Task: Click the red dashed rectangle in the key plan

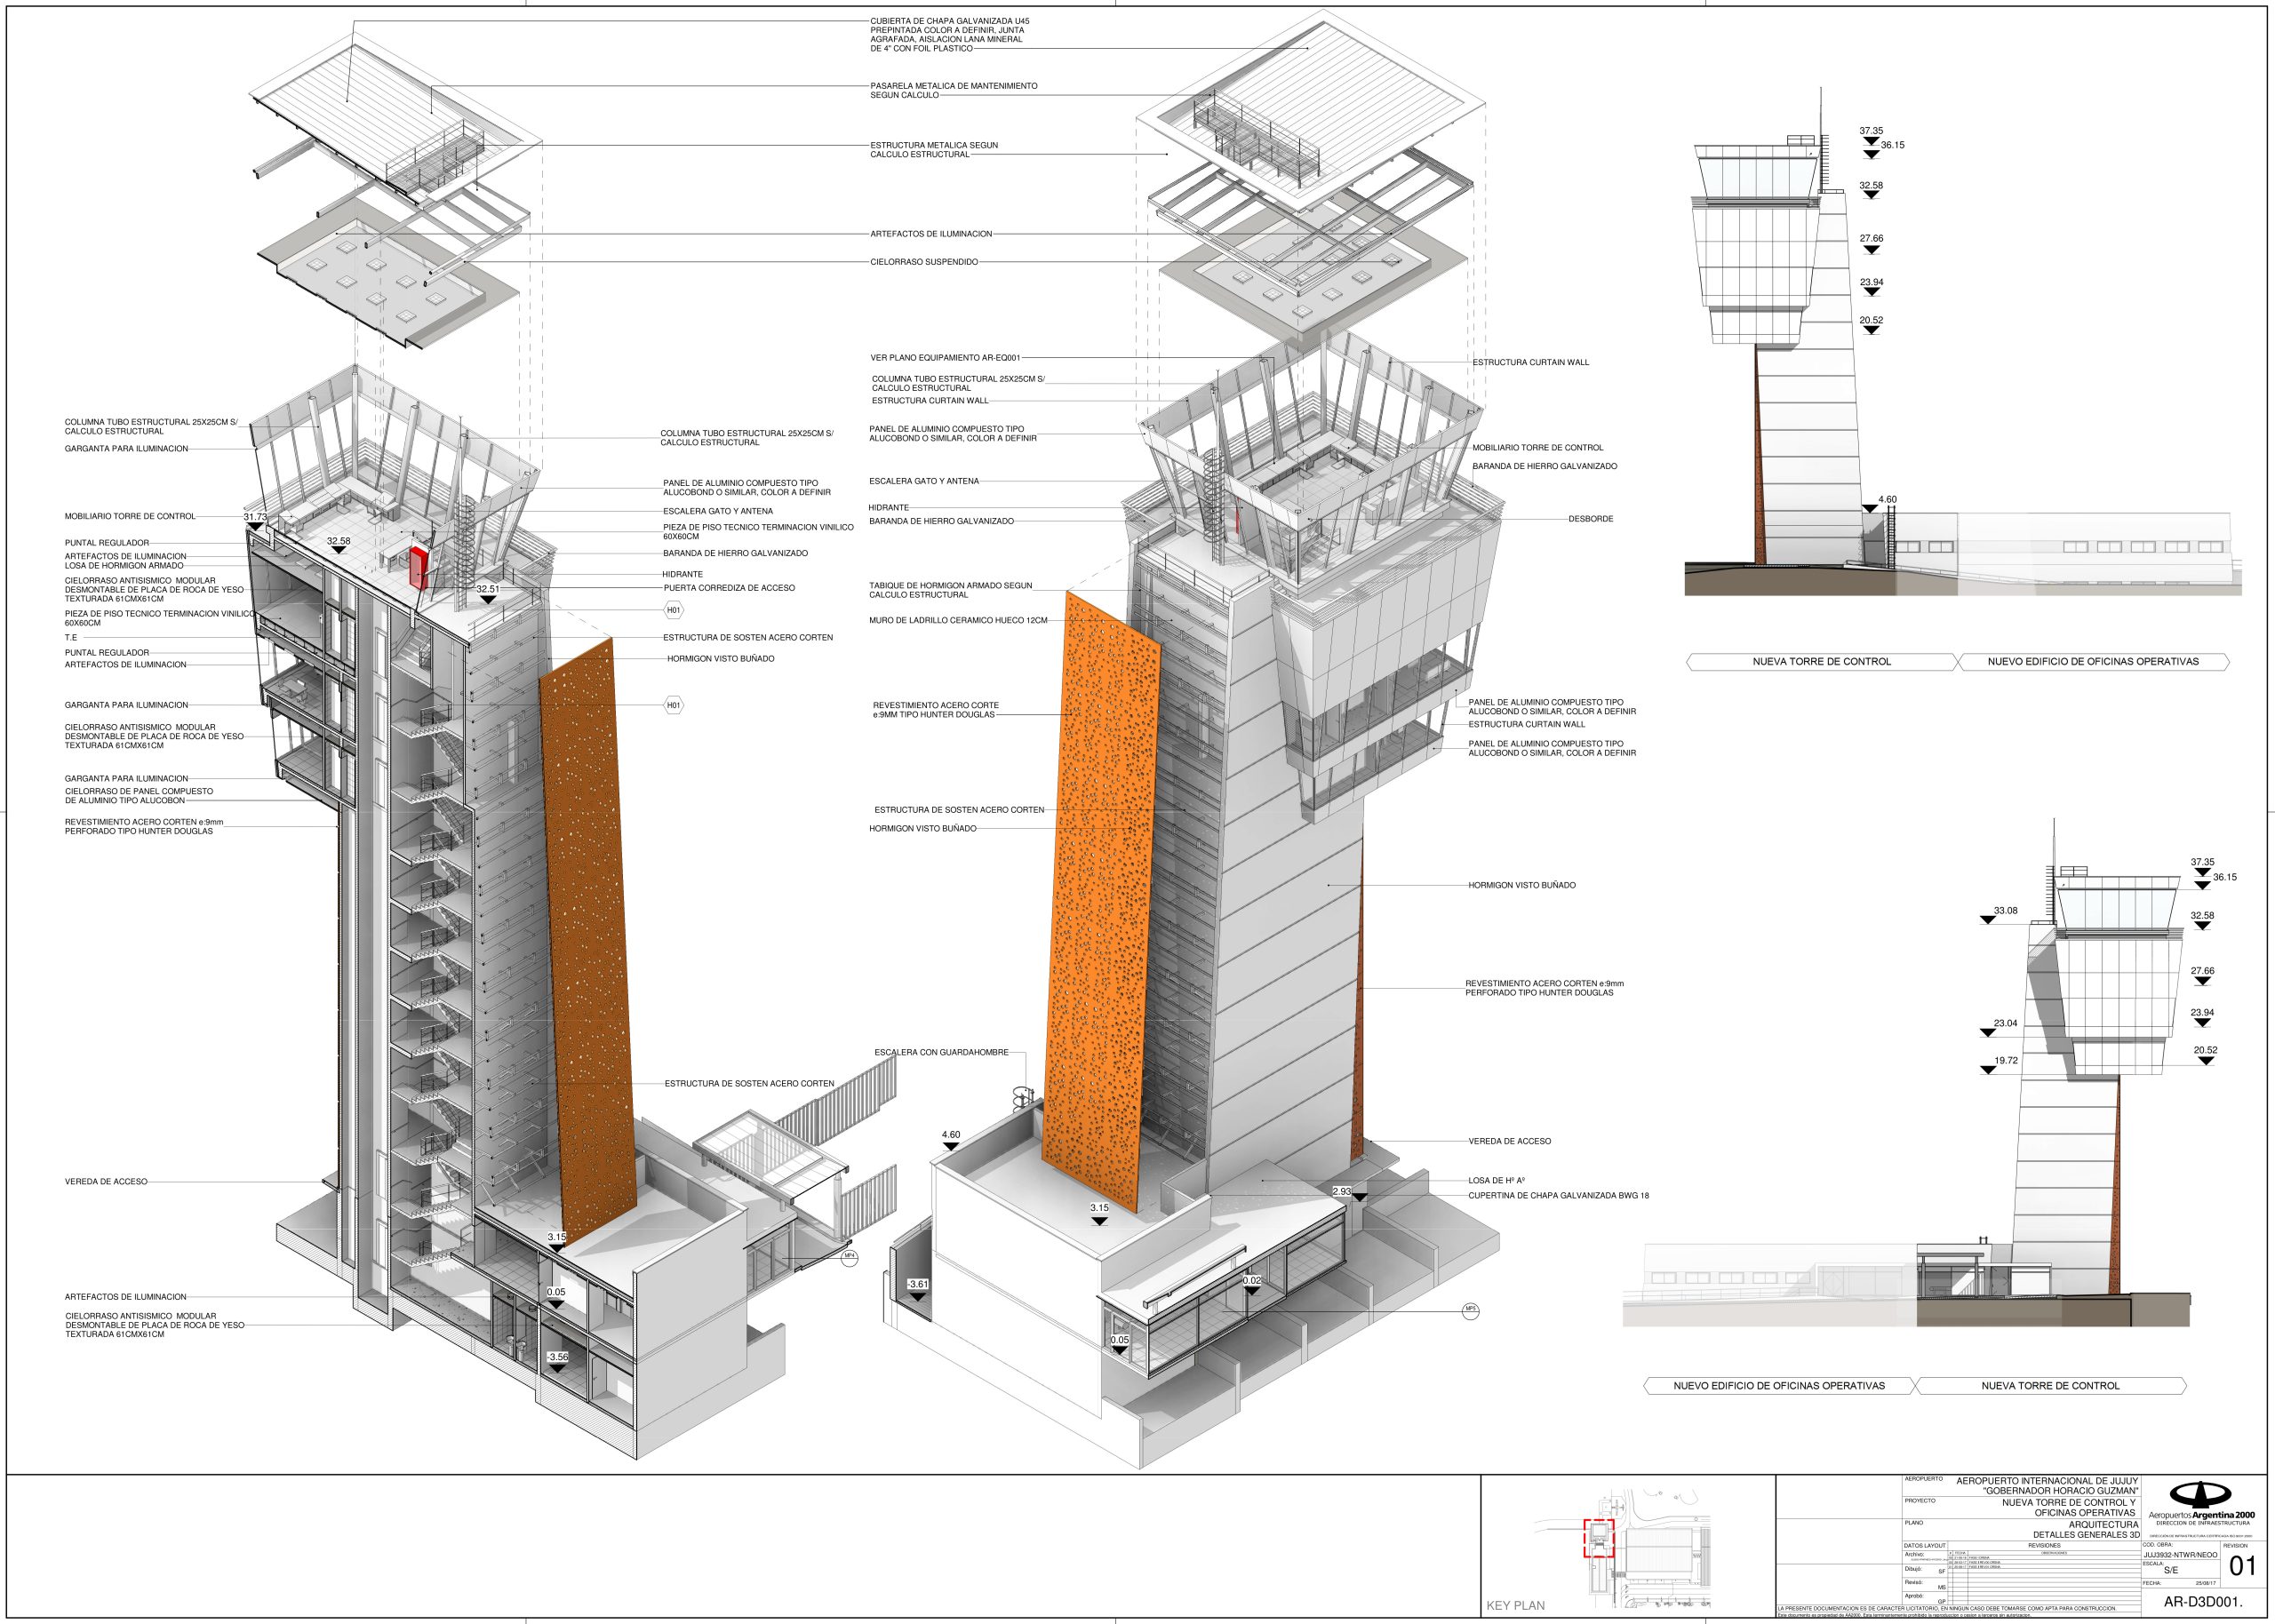Action: (x=1598, y=1538)
